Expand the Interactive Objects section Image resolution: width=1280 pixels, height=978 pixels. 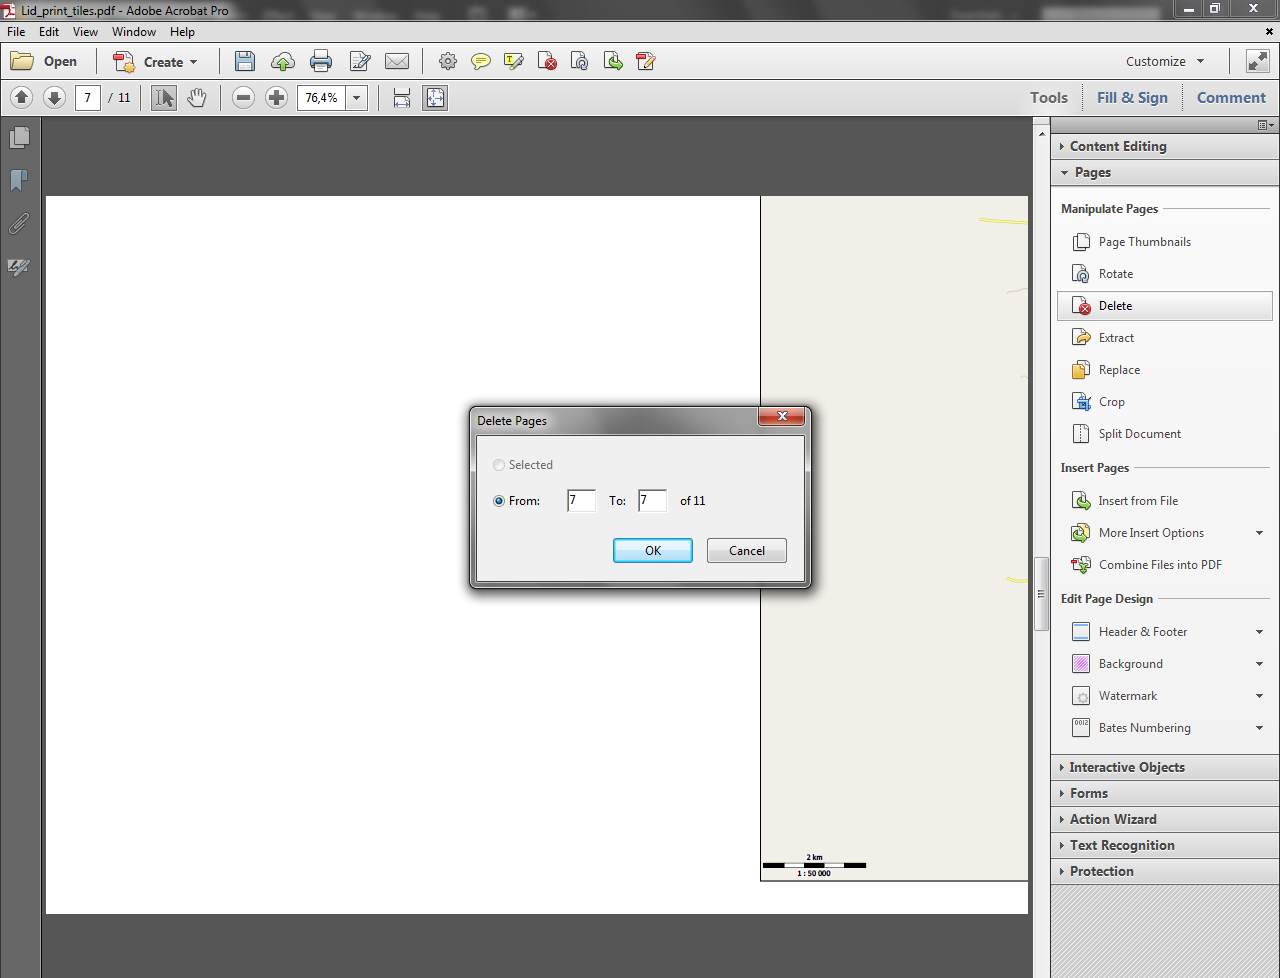coord(1165,767)
